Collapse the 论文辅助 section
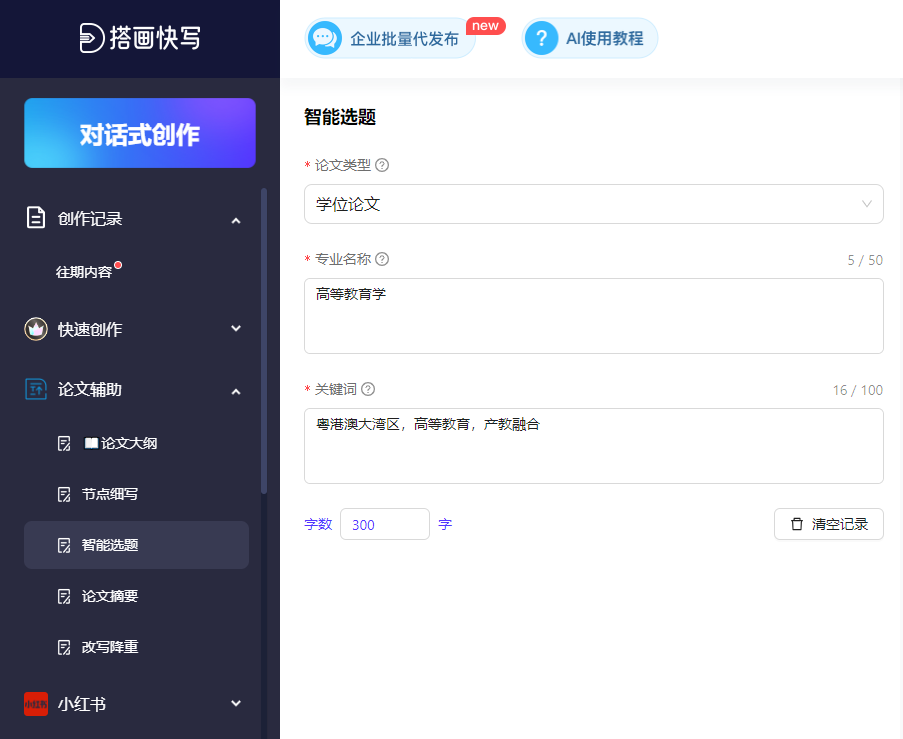This screenshot has width=903, height=739. click(236, 391)
